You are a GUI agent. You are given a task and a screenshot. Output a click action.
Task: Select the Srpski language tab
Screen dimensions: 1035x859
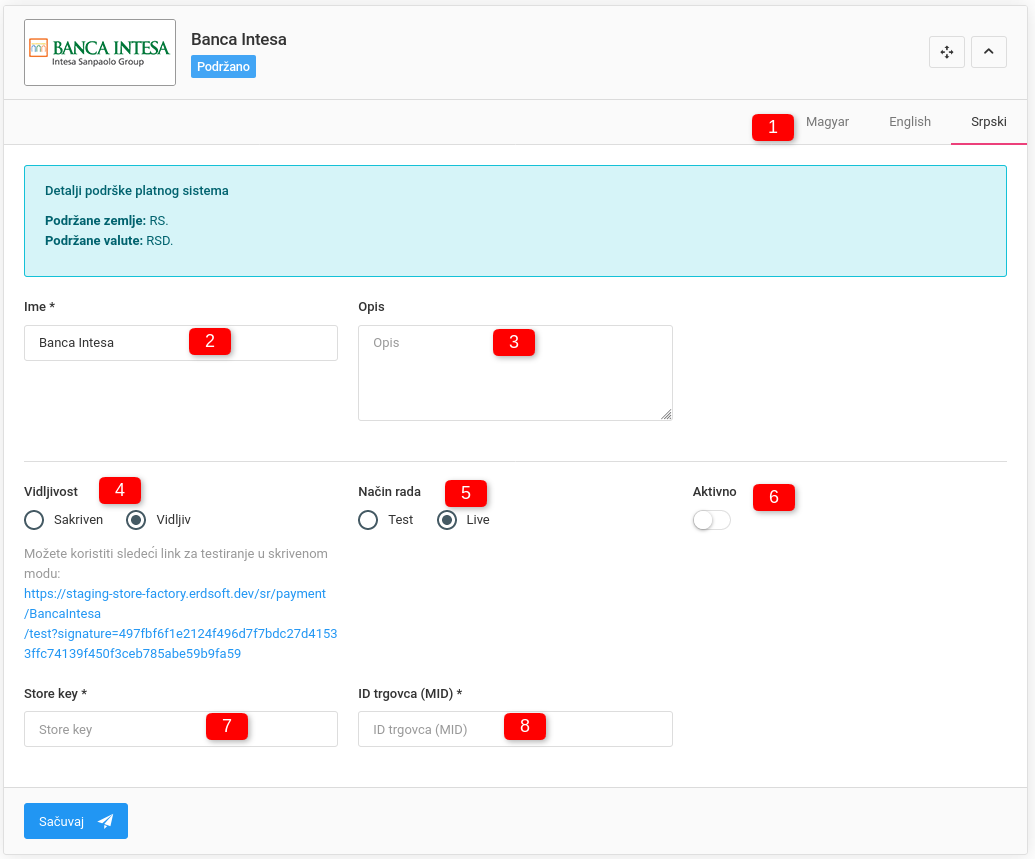(988, 122)
